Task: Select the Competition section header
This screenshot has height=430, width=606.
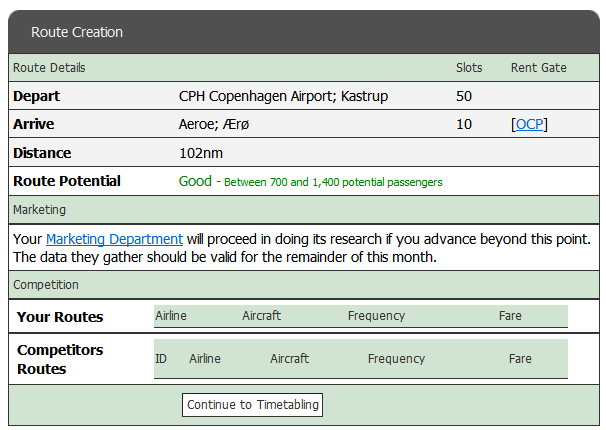Action: 45,285
